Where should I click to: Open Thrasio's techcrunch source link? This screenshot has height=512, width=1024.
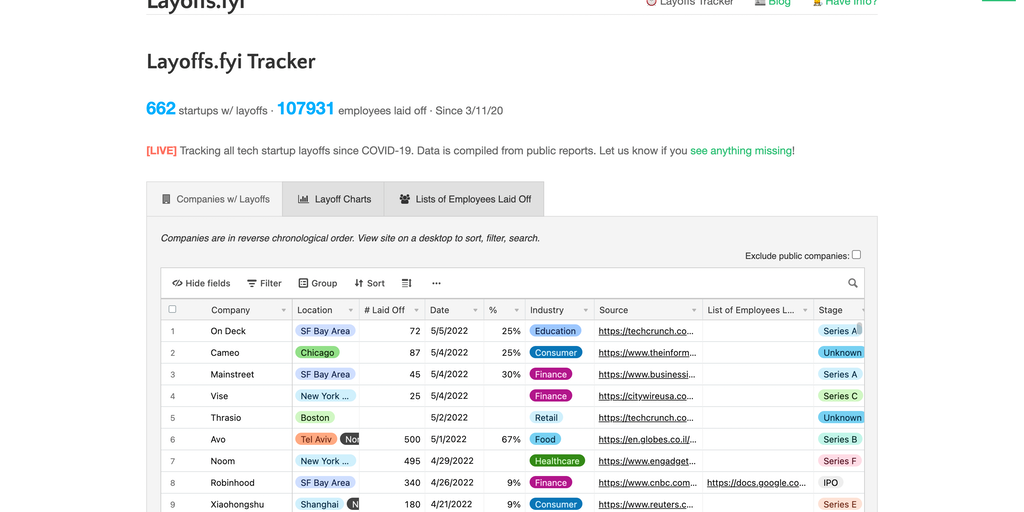[x=647, y=417]
